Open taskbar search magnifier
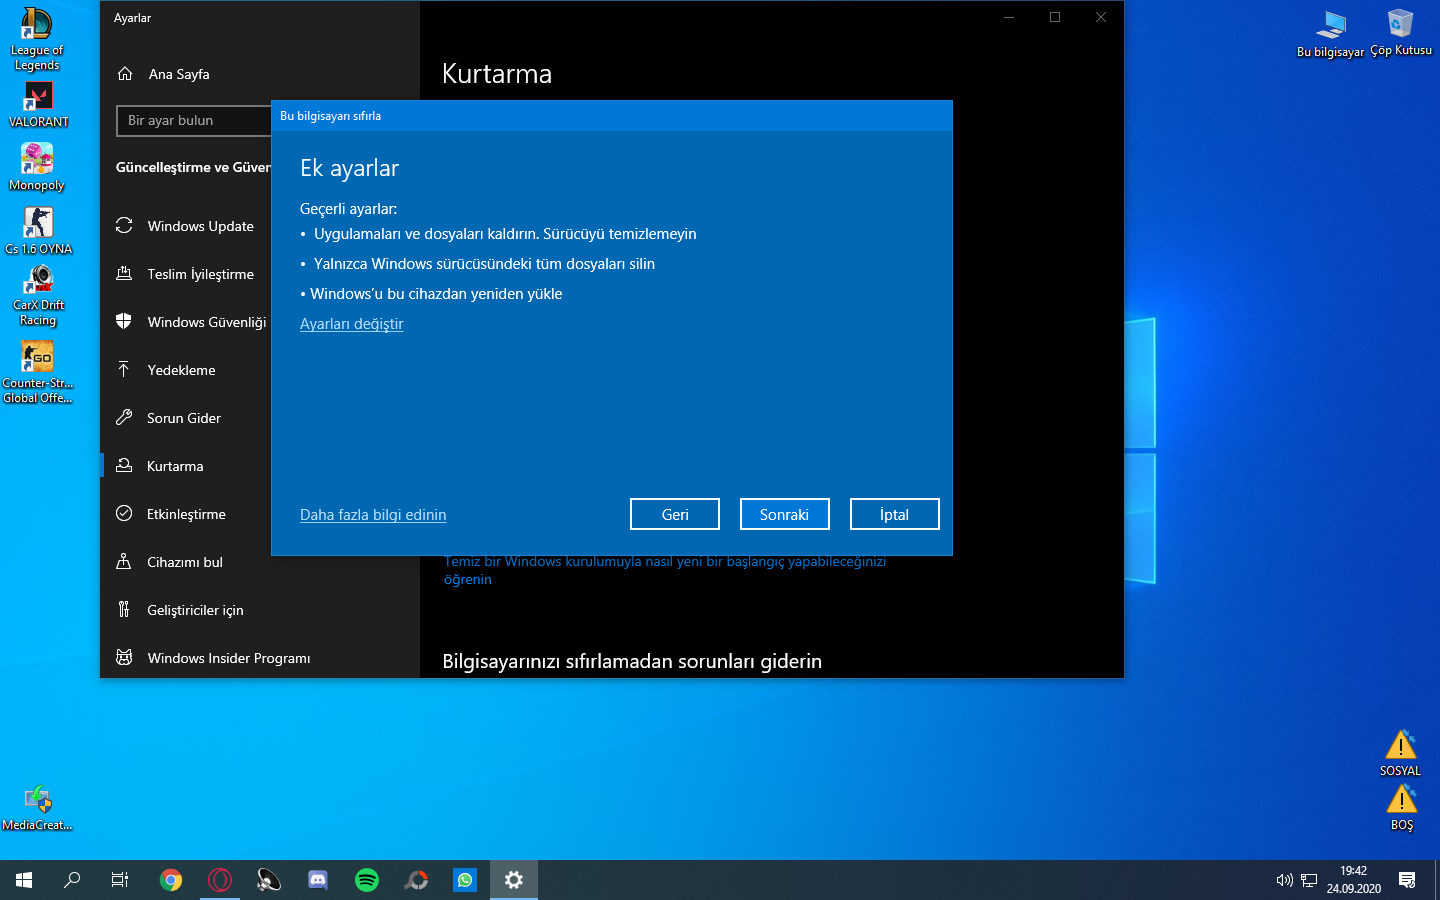 pyautogui.click(x=72, y=880)
